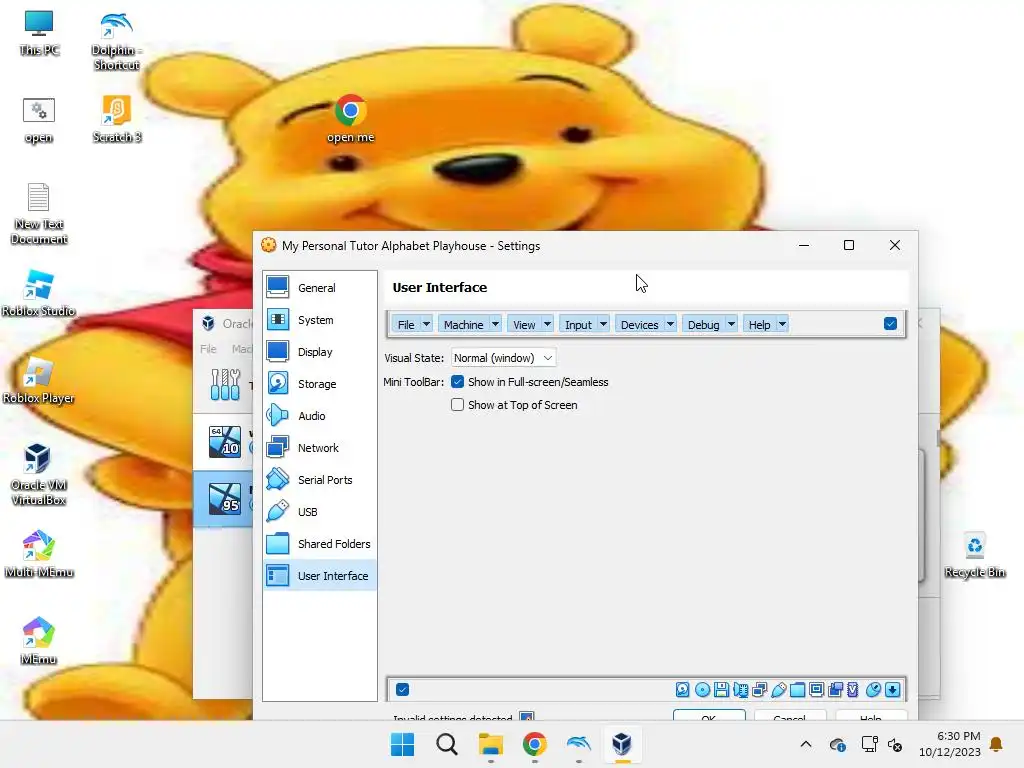This screenshot has height=768, width=1024.
Task: Toggle the File menu in menu bar editor
Action: [x=406, y=325]
